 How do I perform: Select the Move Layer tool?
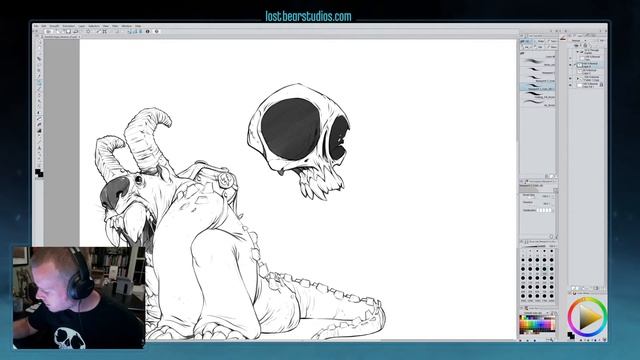coord(39,58)
